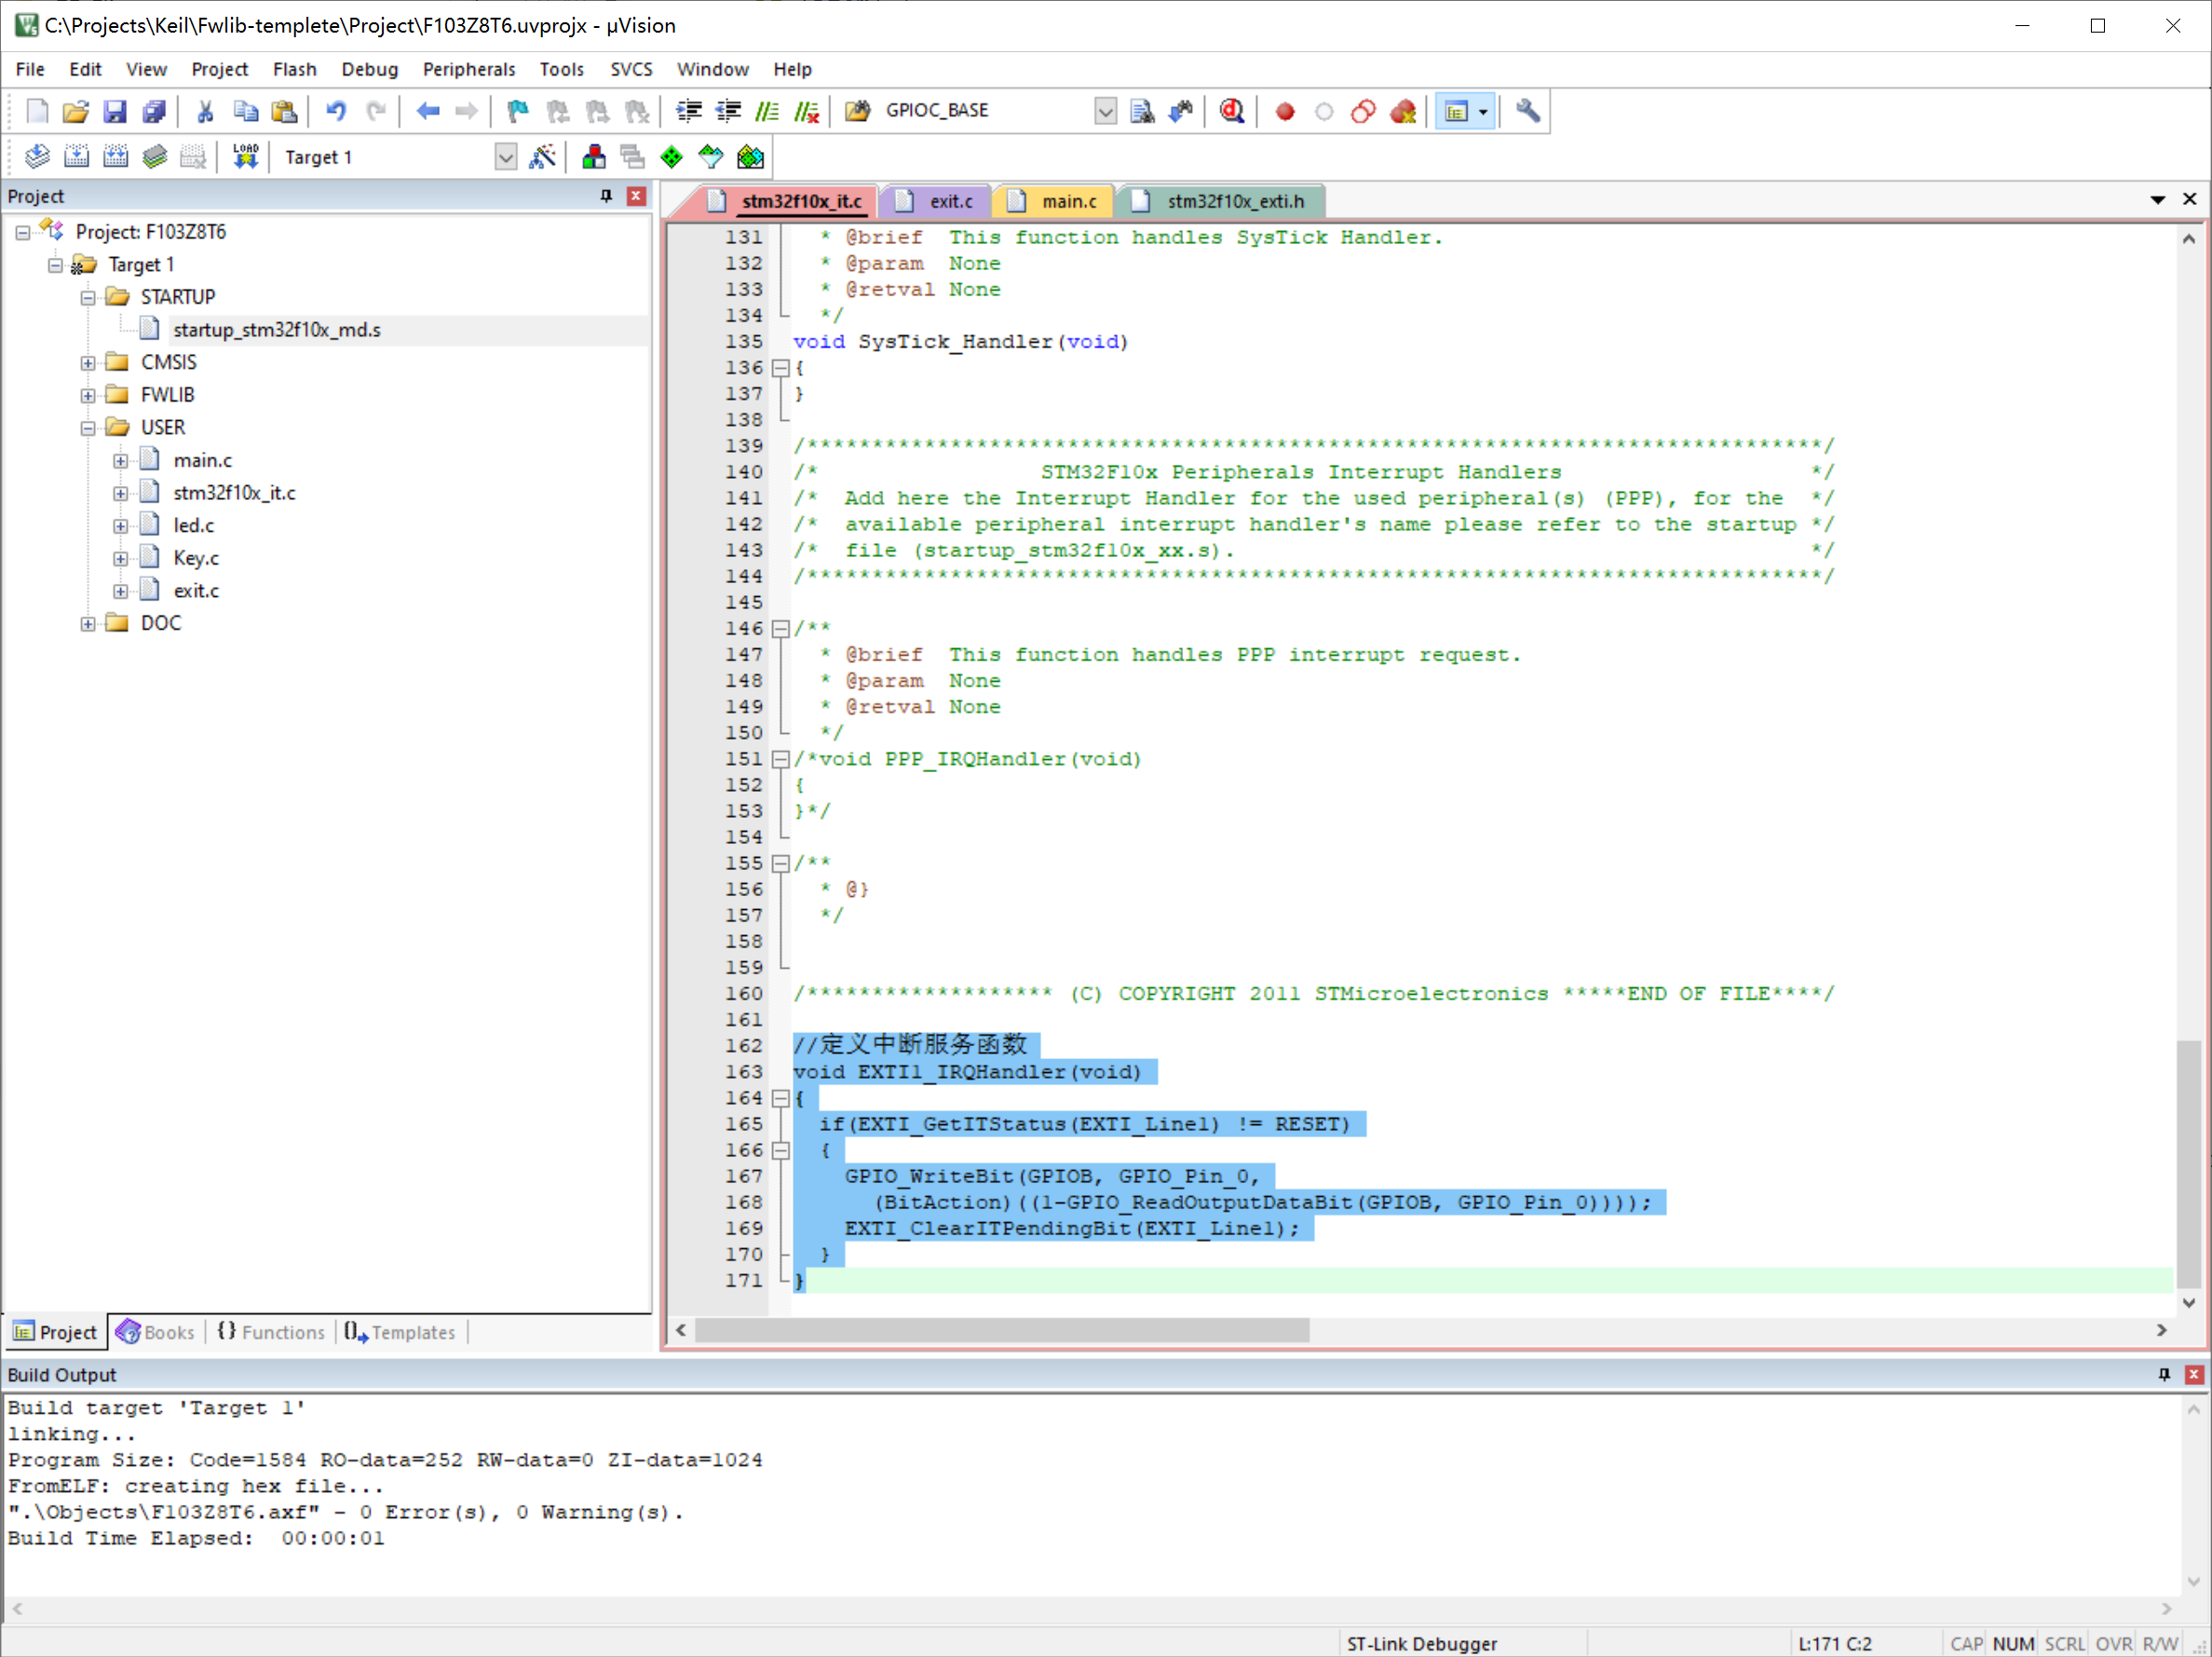Expand the FWLIB folder in project

[88, 395]
